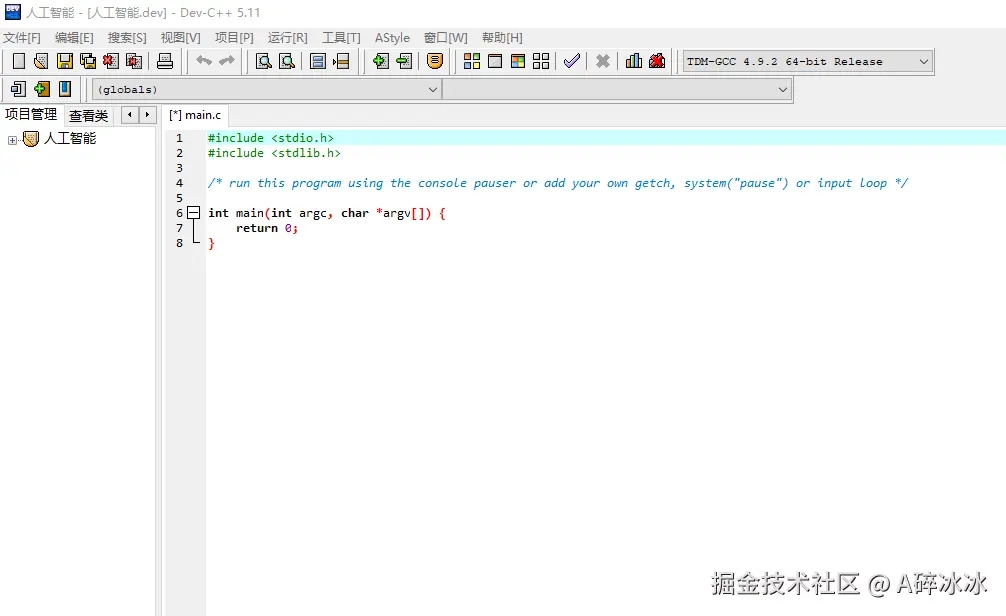Open the 文件[F] menu
The width and height of the screenshot is (1006, 616).
coord(22,38)
